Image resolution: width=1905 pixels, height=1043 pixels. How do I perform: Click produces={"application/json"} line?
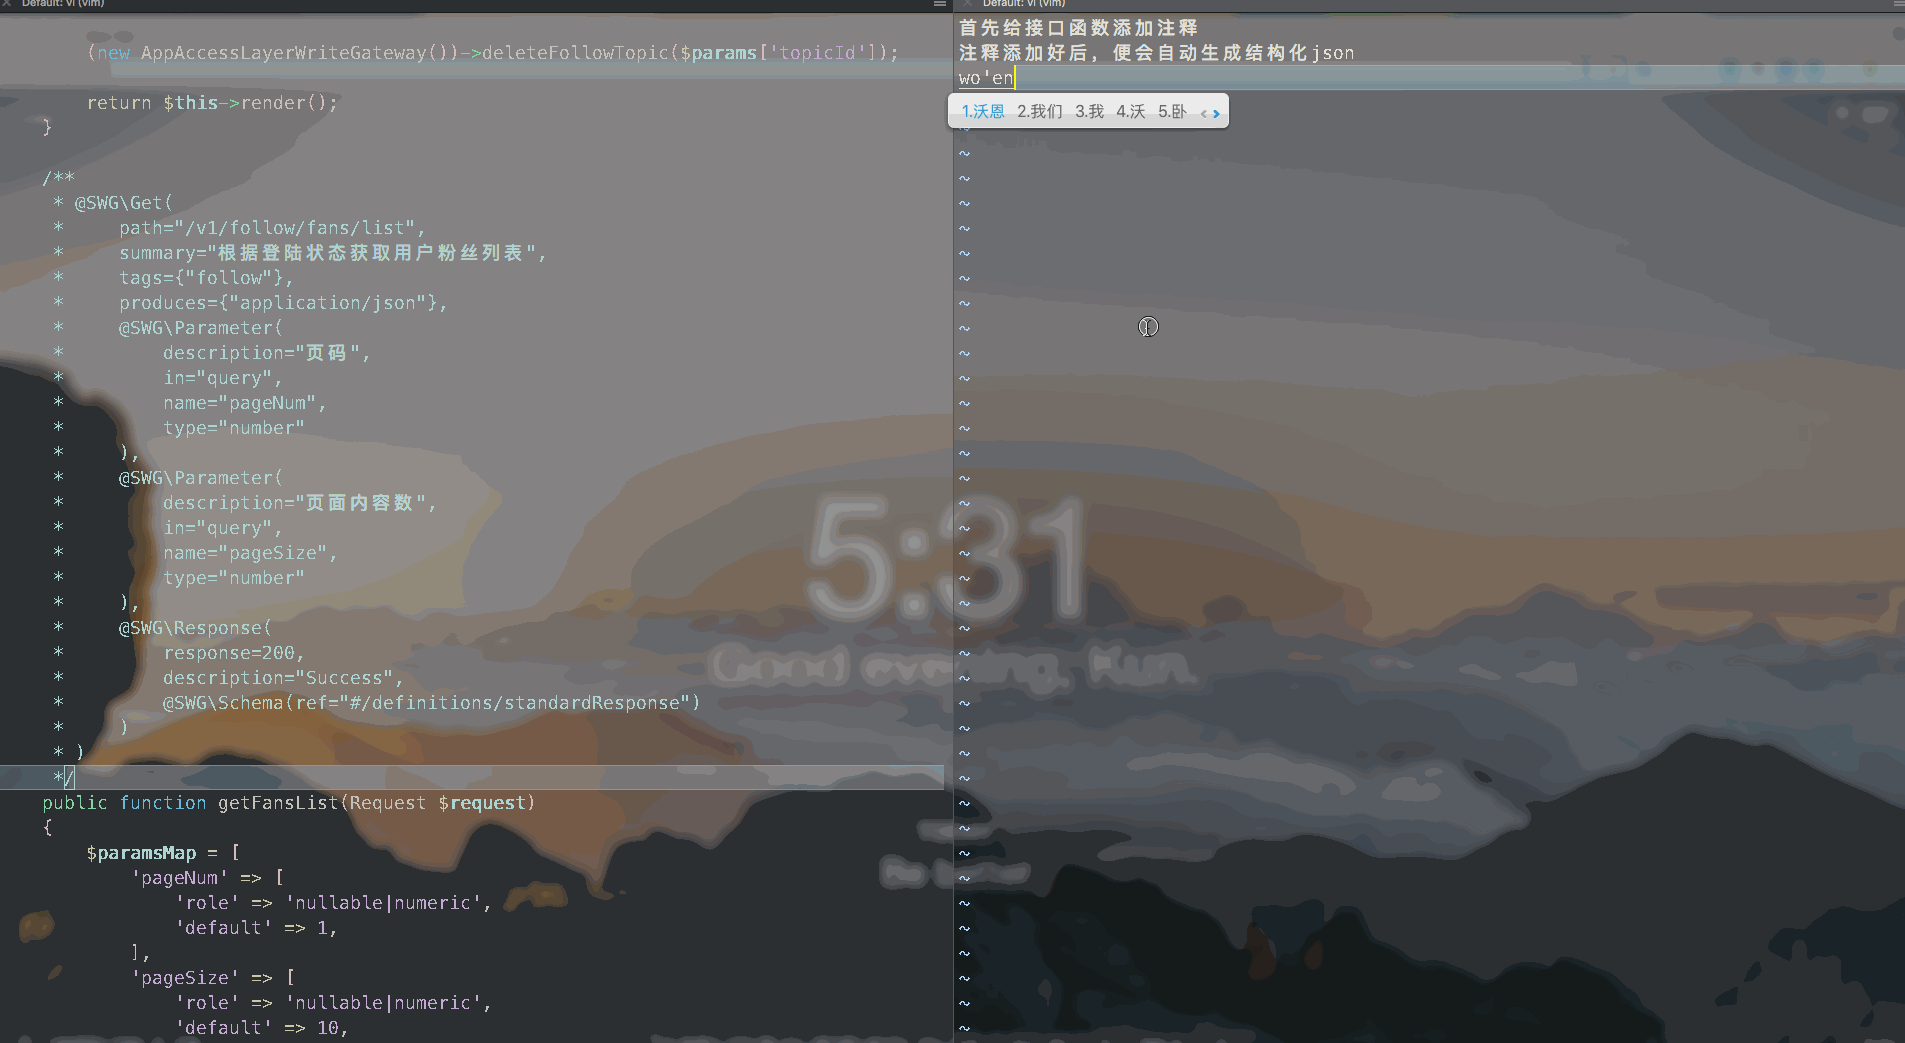[283, 303]
